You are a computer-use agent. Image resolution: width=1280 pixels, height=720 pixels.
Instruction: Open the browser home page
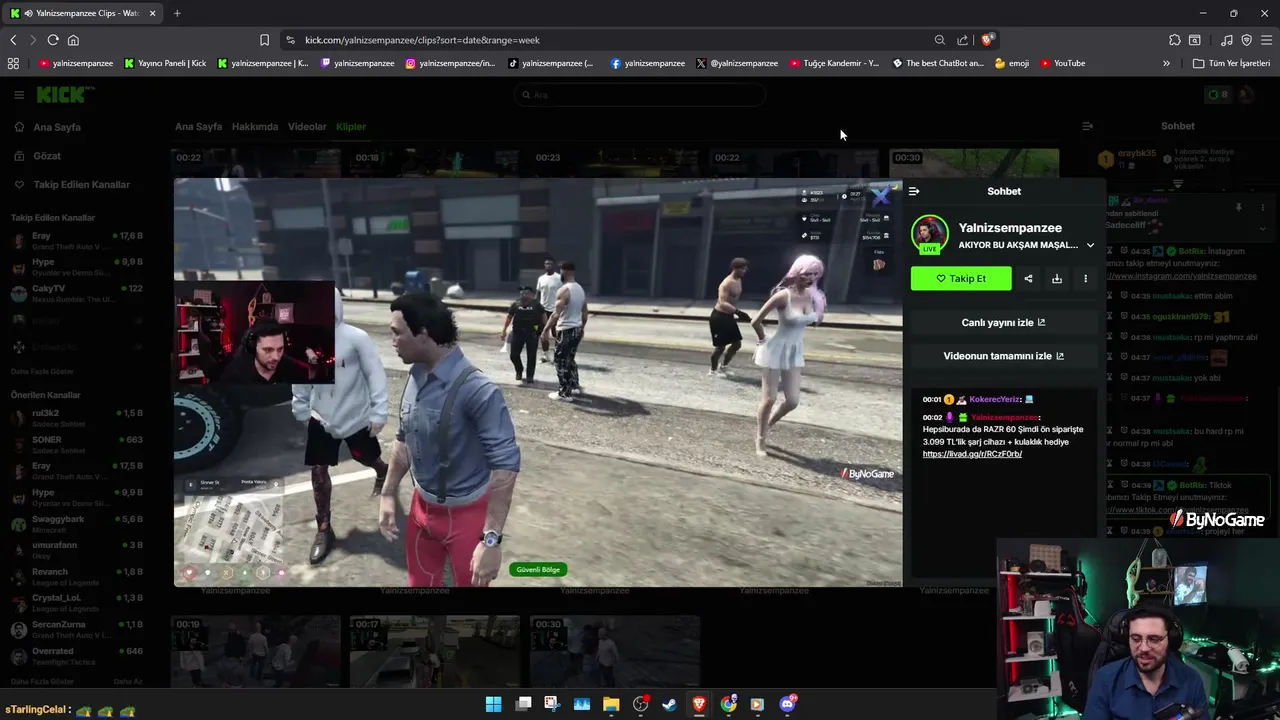[73, 40]
